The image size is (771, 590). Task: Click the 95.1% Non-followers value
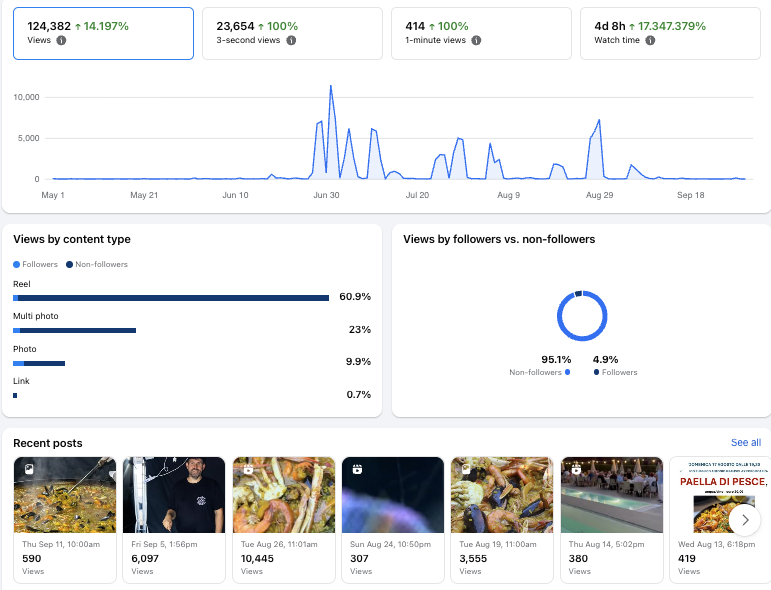coord(556,359)
